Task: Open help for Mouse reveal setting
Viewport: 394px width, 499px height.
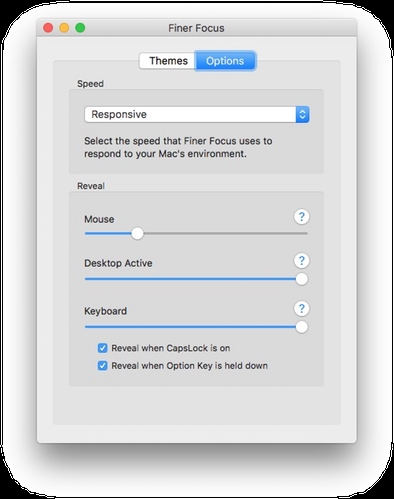Action: 301,217
